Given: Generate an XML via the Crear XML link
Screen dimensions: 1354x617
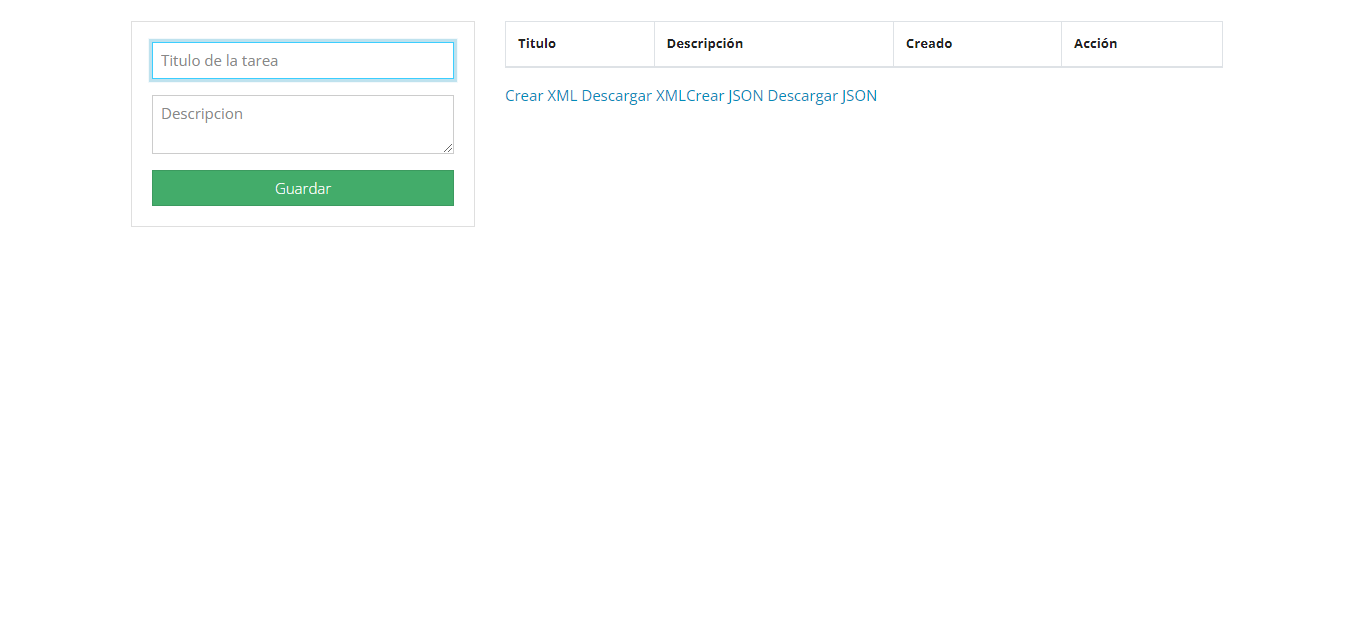Looking at the screenshot, I should tap(540, 95).
